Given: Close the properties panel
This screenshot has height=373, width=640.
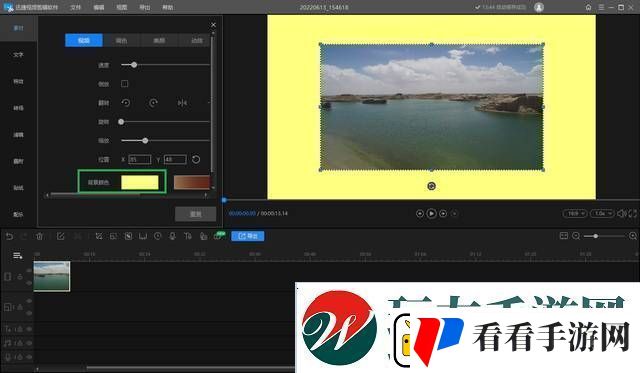Looking at the screenshot, I should (213, 25).
